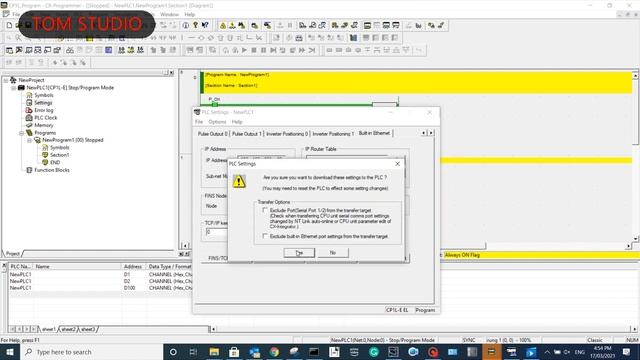
Task: Click the Memory tree icon
Action: (29, 125)
